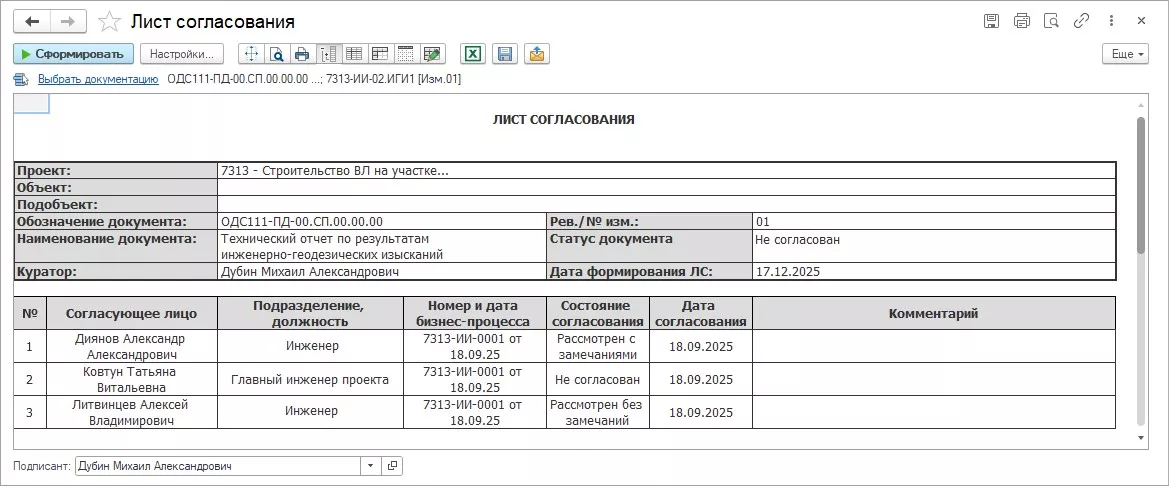Copy link via chain icon in header

pos(1081,21)
